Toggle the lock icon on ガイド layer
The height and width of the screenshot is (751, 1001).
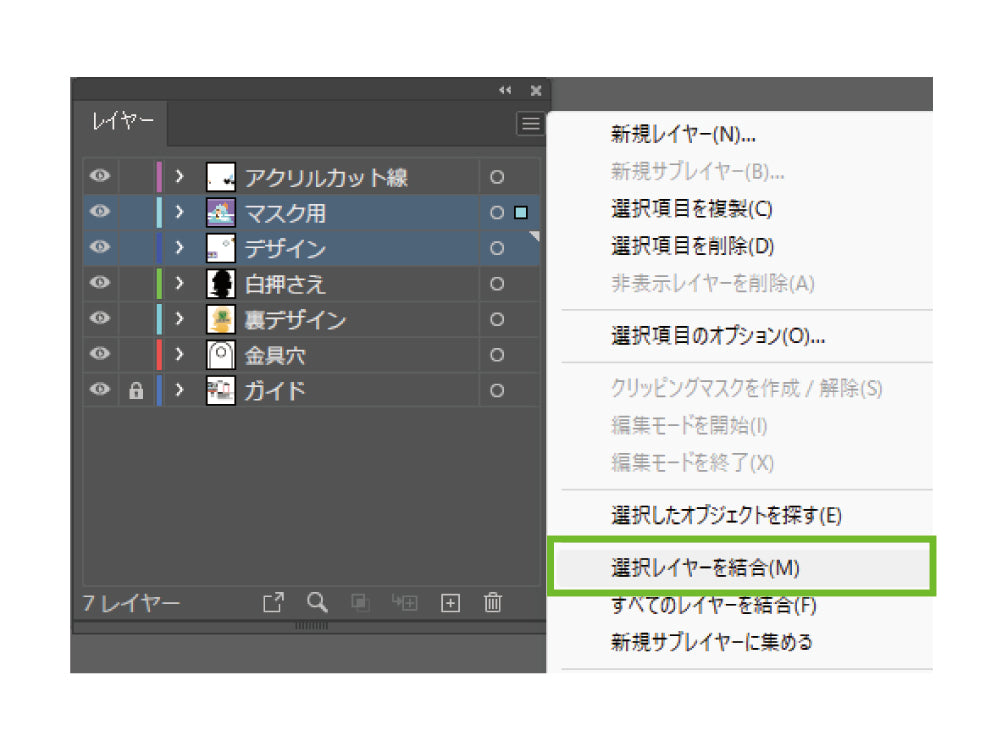coord(136,390)
